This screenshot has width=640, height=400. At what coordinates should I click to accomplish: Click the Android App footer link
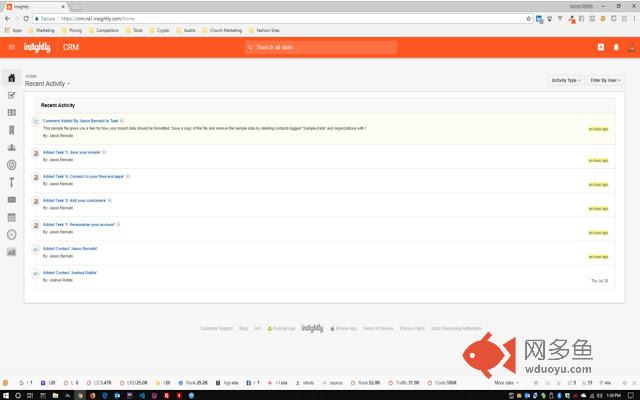281,329
